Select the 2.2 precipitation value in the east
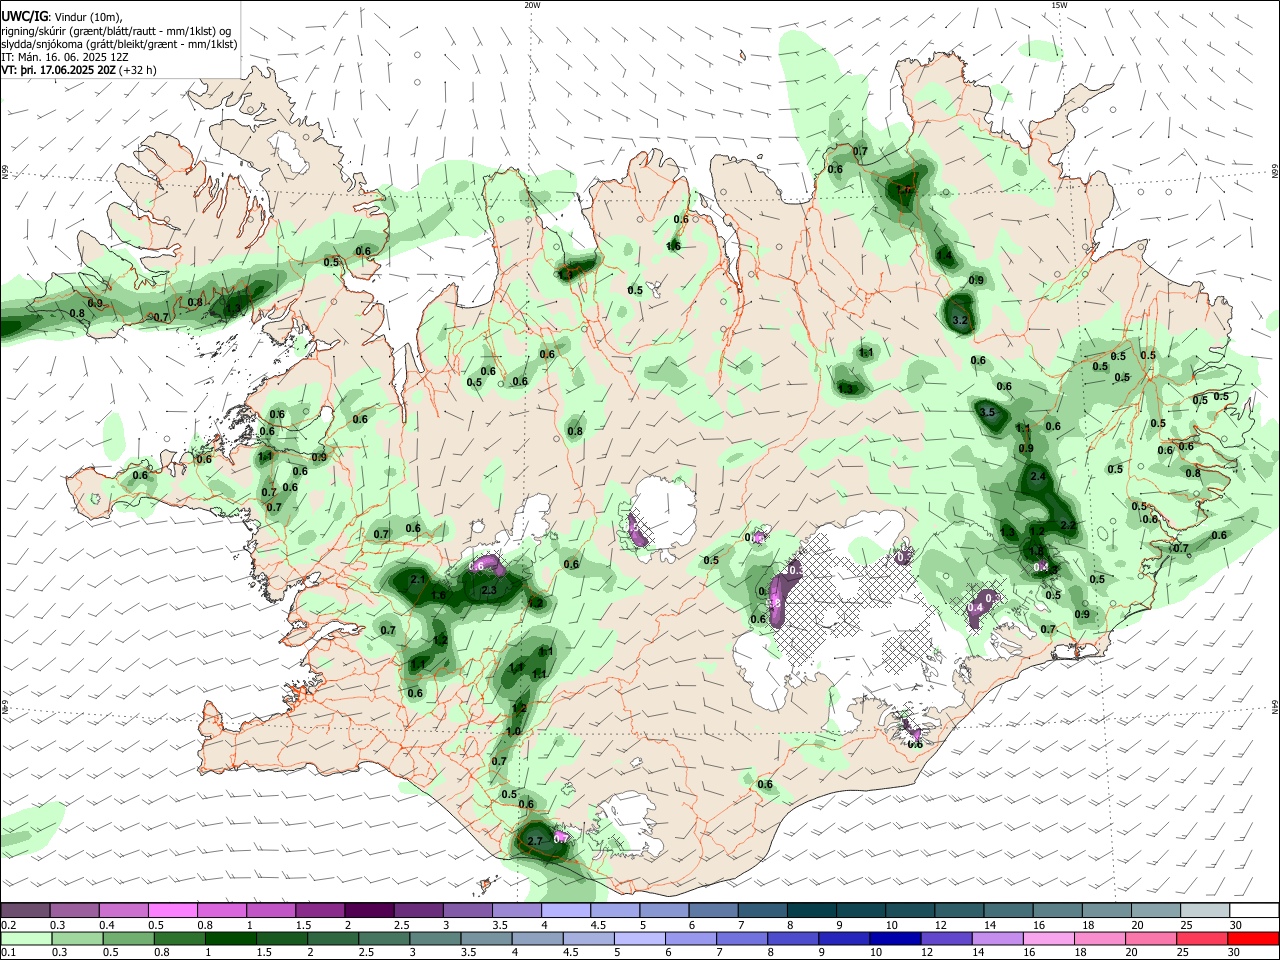Screen dimensions: 1280x960 click(1067, 525)
